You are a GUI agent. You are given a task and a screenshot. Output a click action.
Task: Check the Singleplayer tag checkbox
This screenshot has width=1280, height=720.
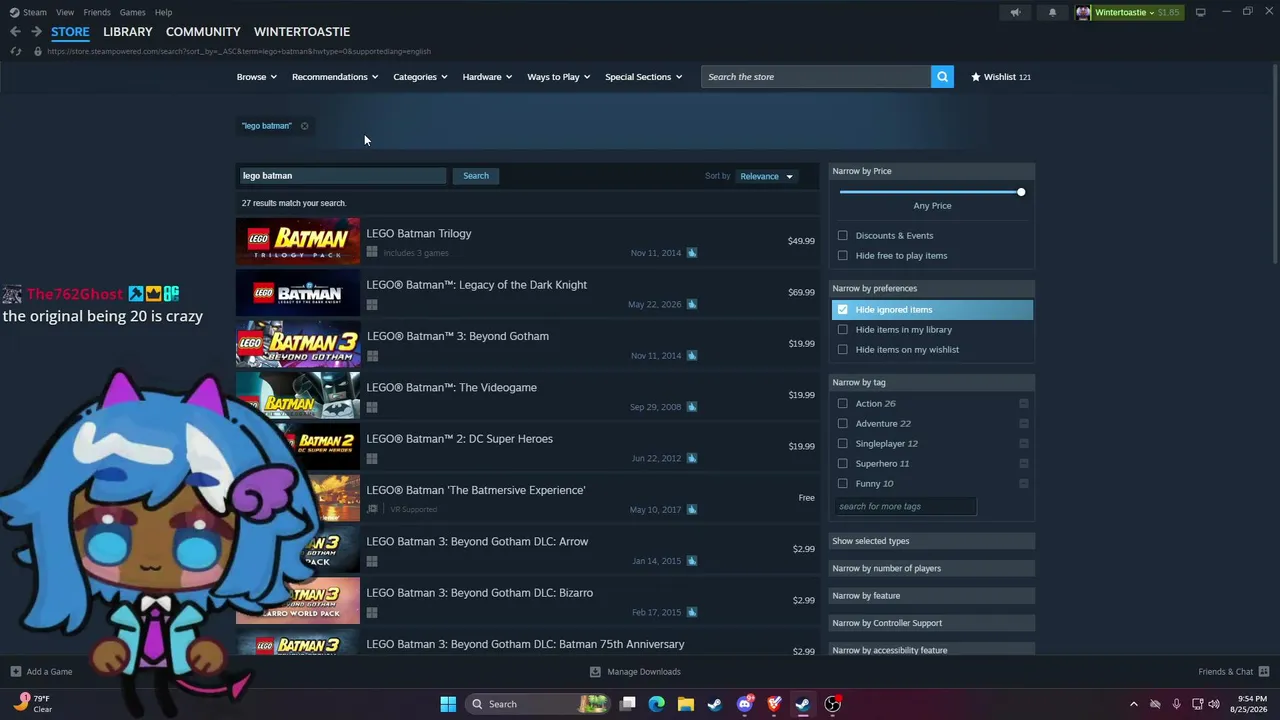click(843, 444)
